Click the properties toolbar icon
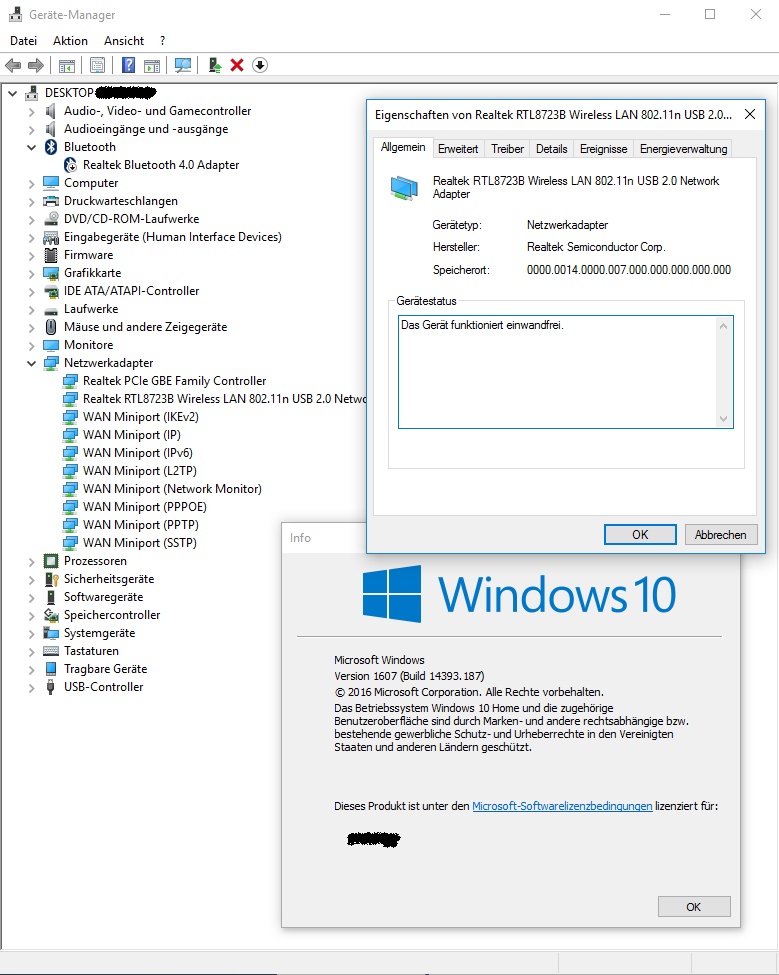779x975 pixels. click(97, 65)
